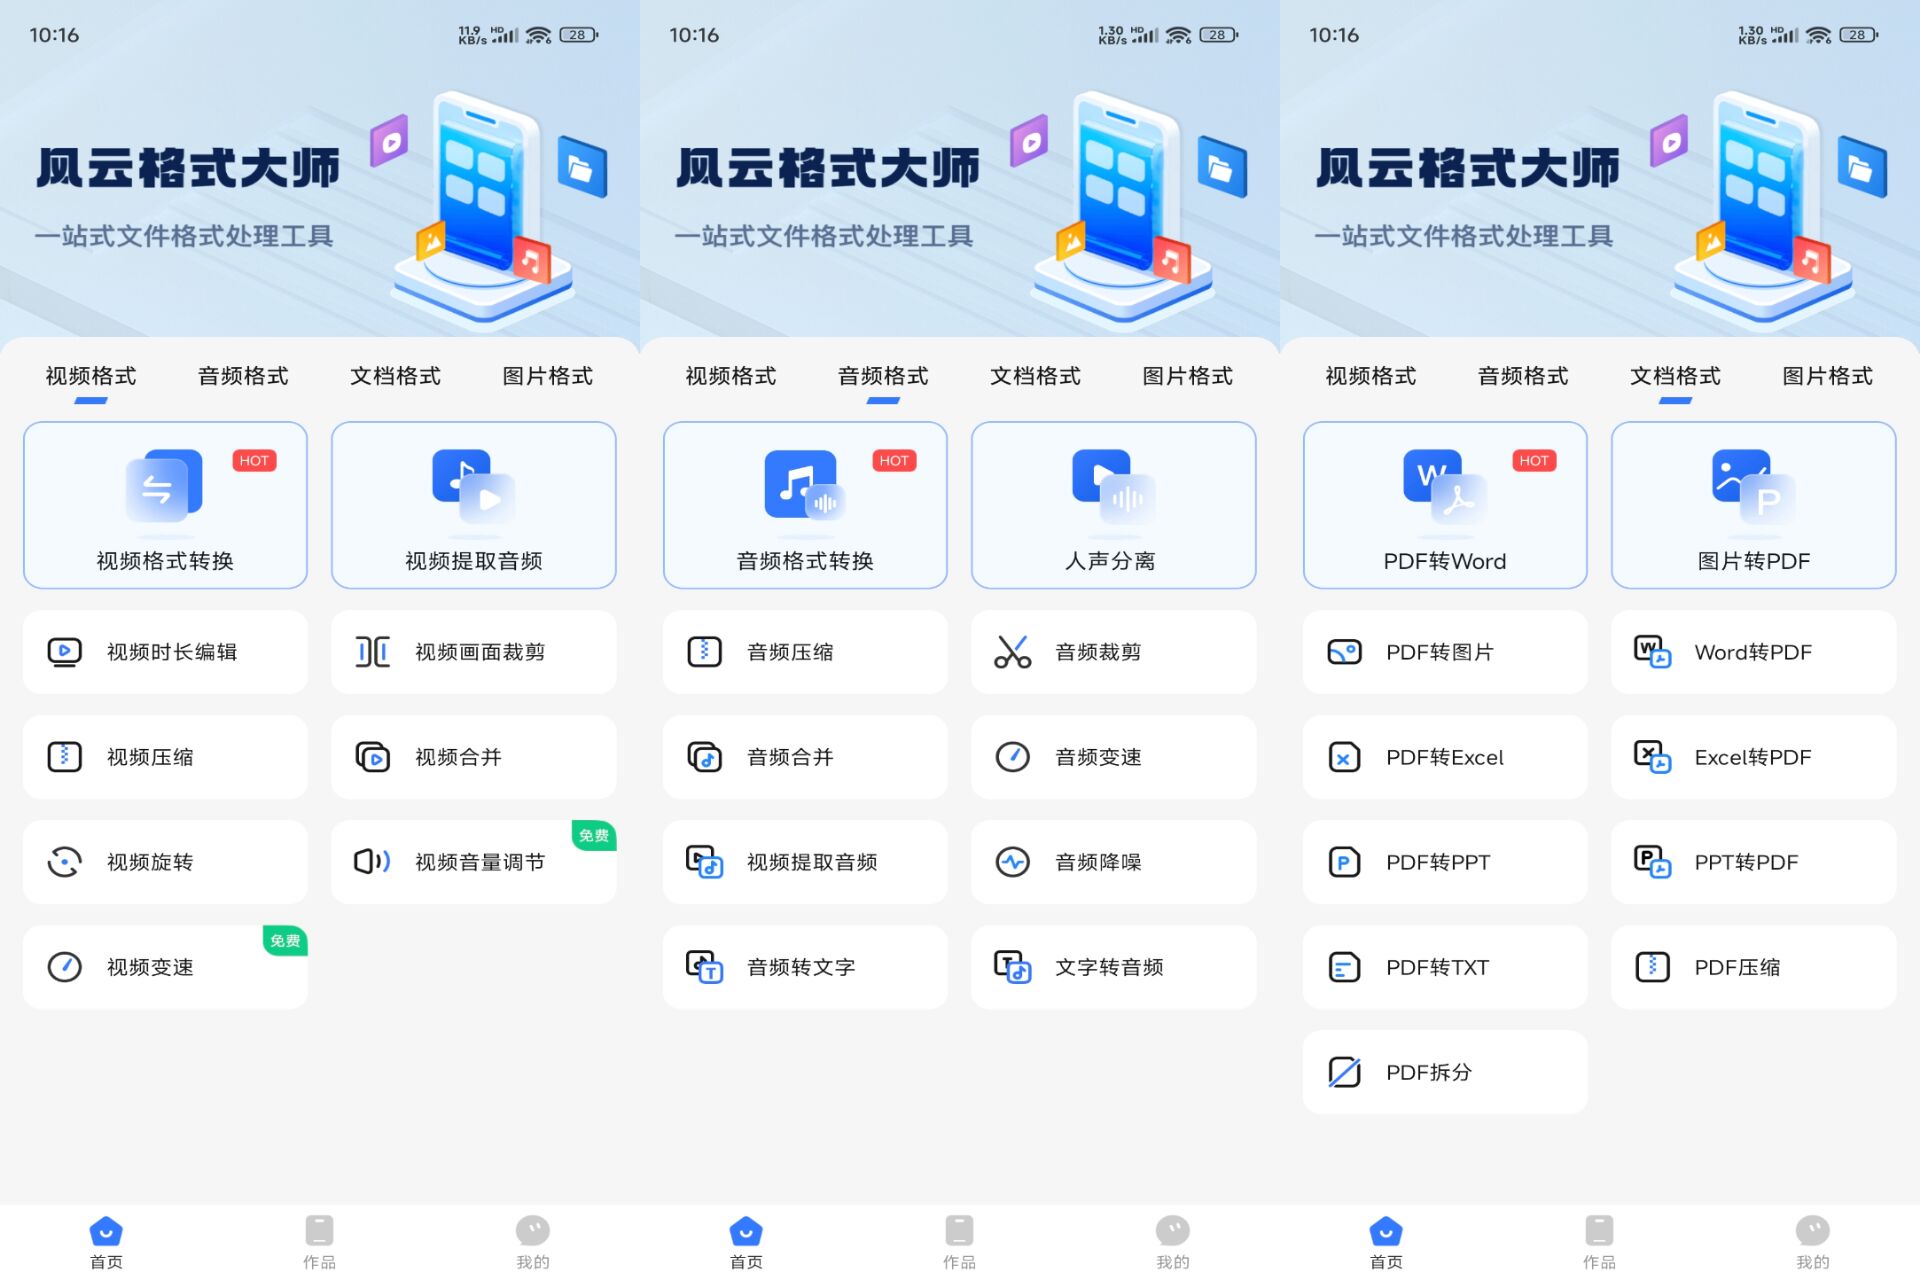The height and width of the screenshot is (1280, 1920).
Task: Tap 首页 home in the 视频格式转换 screen's bottom bar
Action: [106, 1242]
